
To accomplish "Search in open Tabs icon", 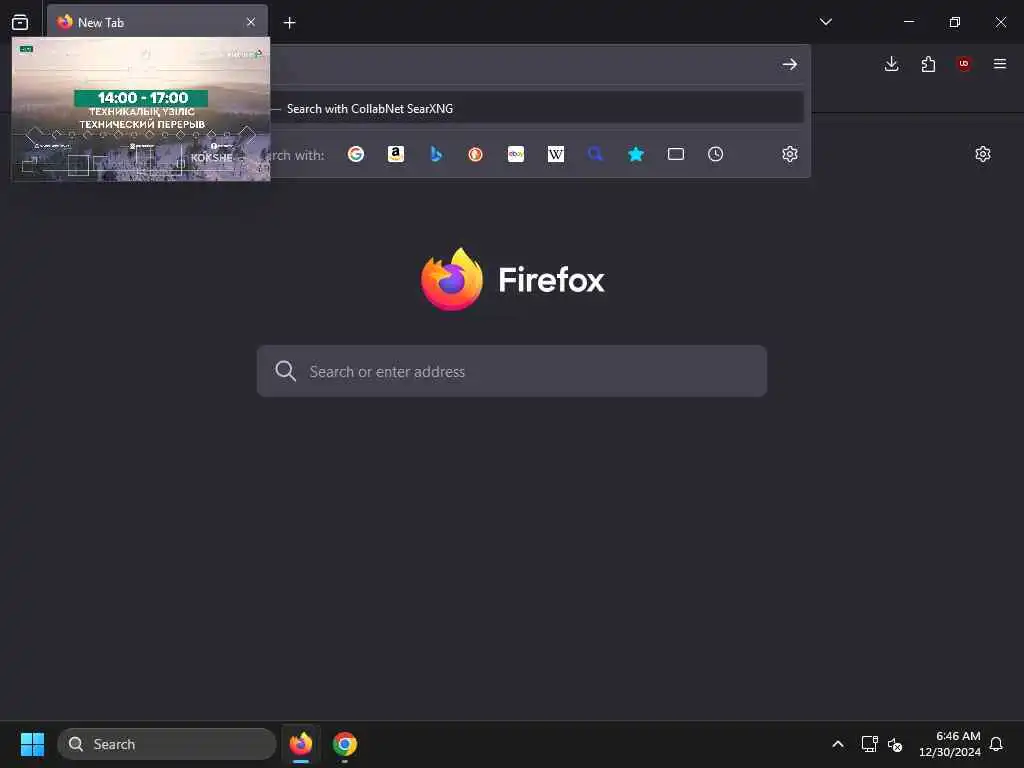I will pos(676,154).
